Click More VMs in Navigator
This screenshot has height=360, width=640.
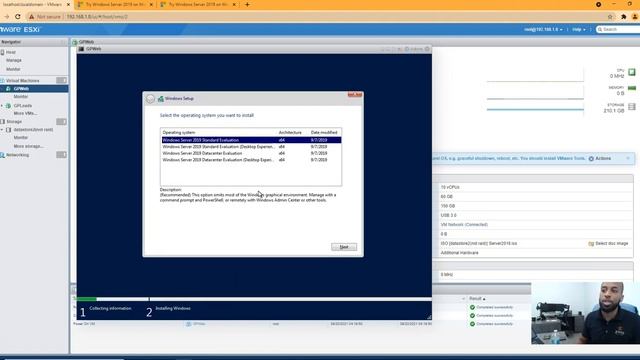(25, 113)
